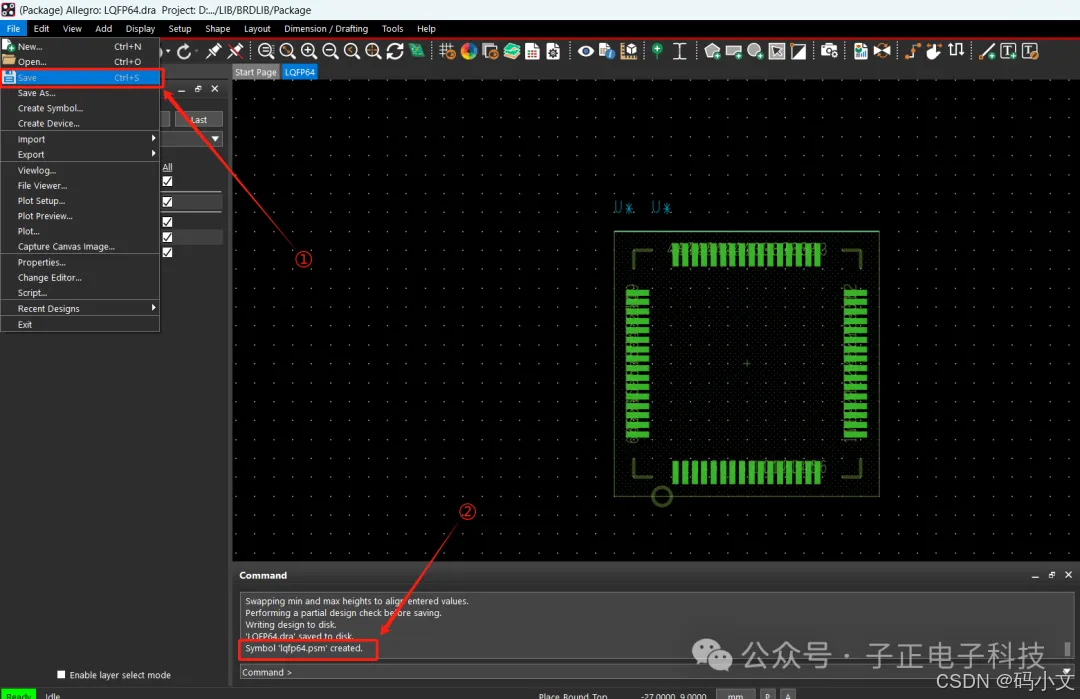Open the constraint spreadsheet document icon
The height and width of the screenshot is (699, 1080).
pos(532,52)
